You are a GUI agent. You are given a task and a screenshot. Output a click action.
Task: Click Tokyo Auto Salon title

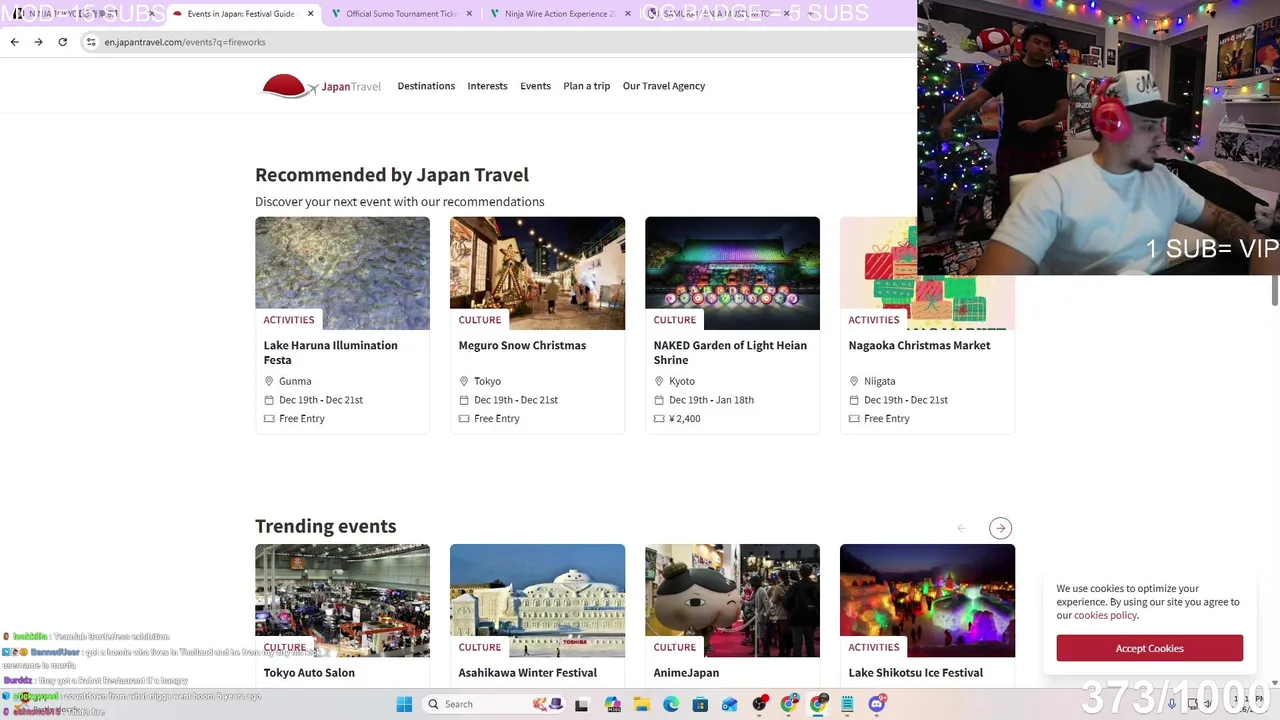point(309,673)
